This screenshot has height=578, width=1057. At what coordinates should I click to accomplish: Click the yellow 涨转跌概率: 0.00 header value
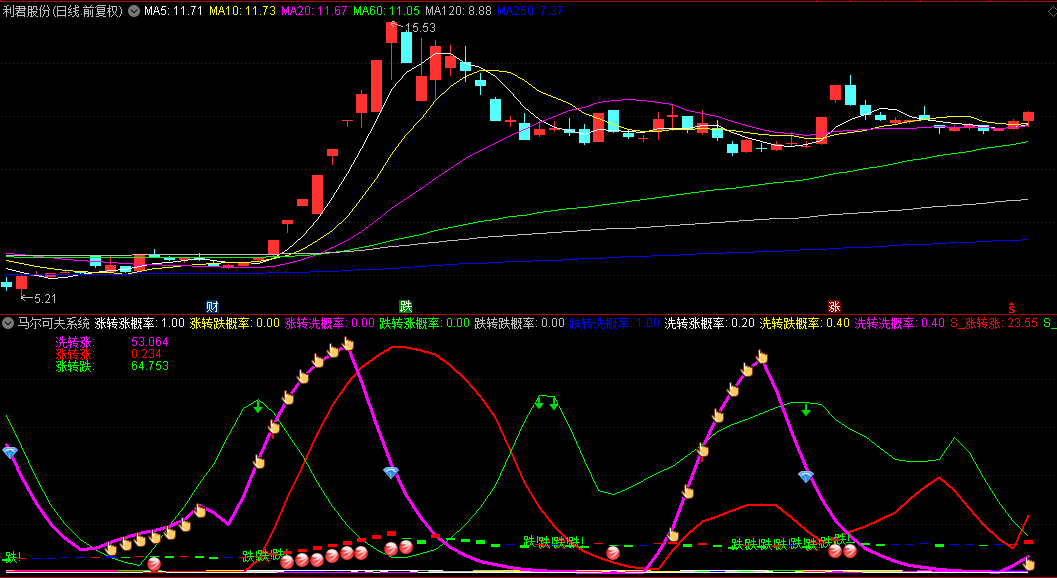pos(235,323)
